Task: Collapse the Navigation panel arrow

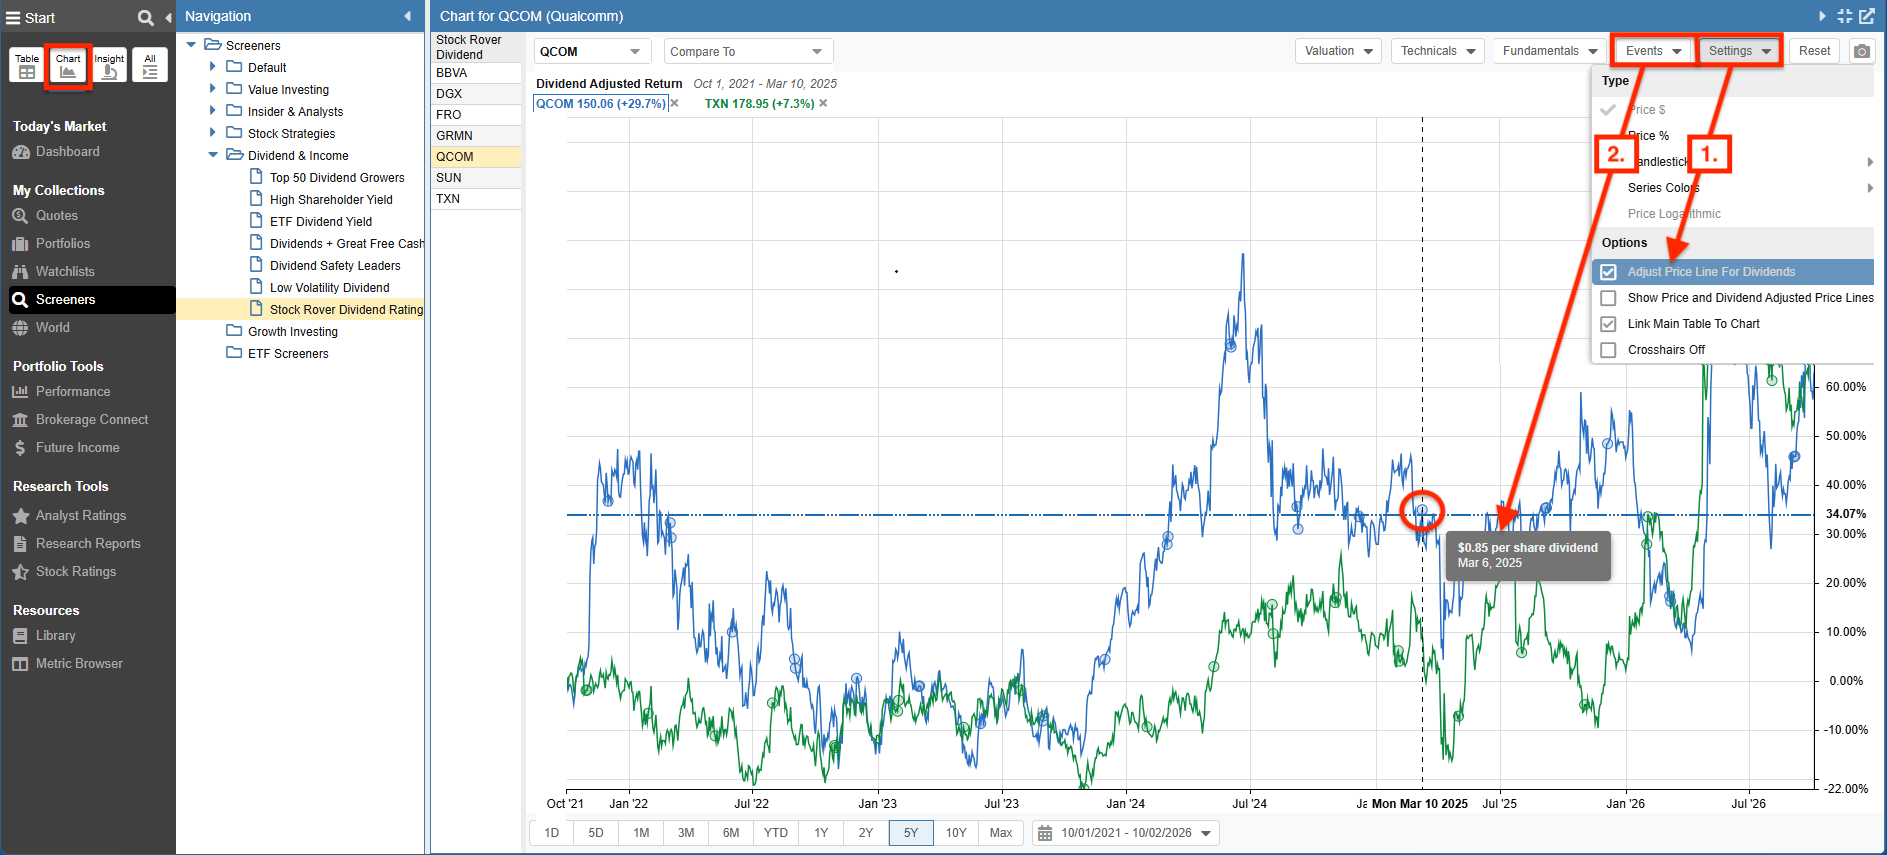Action: pos(407,16)
